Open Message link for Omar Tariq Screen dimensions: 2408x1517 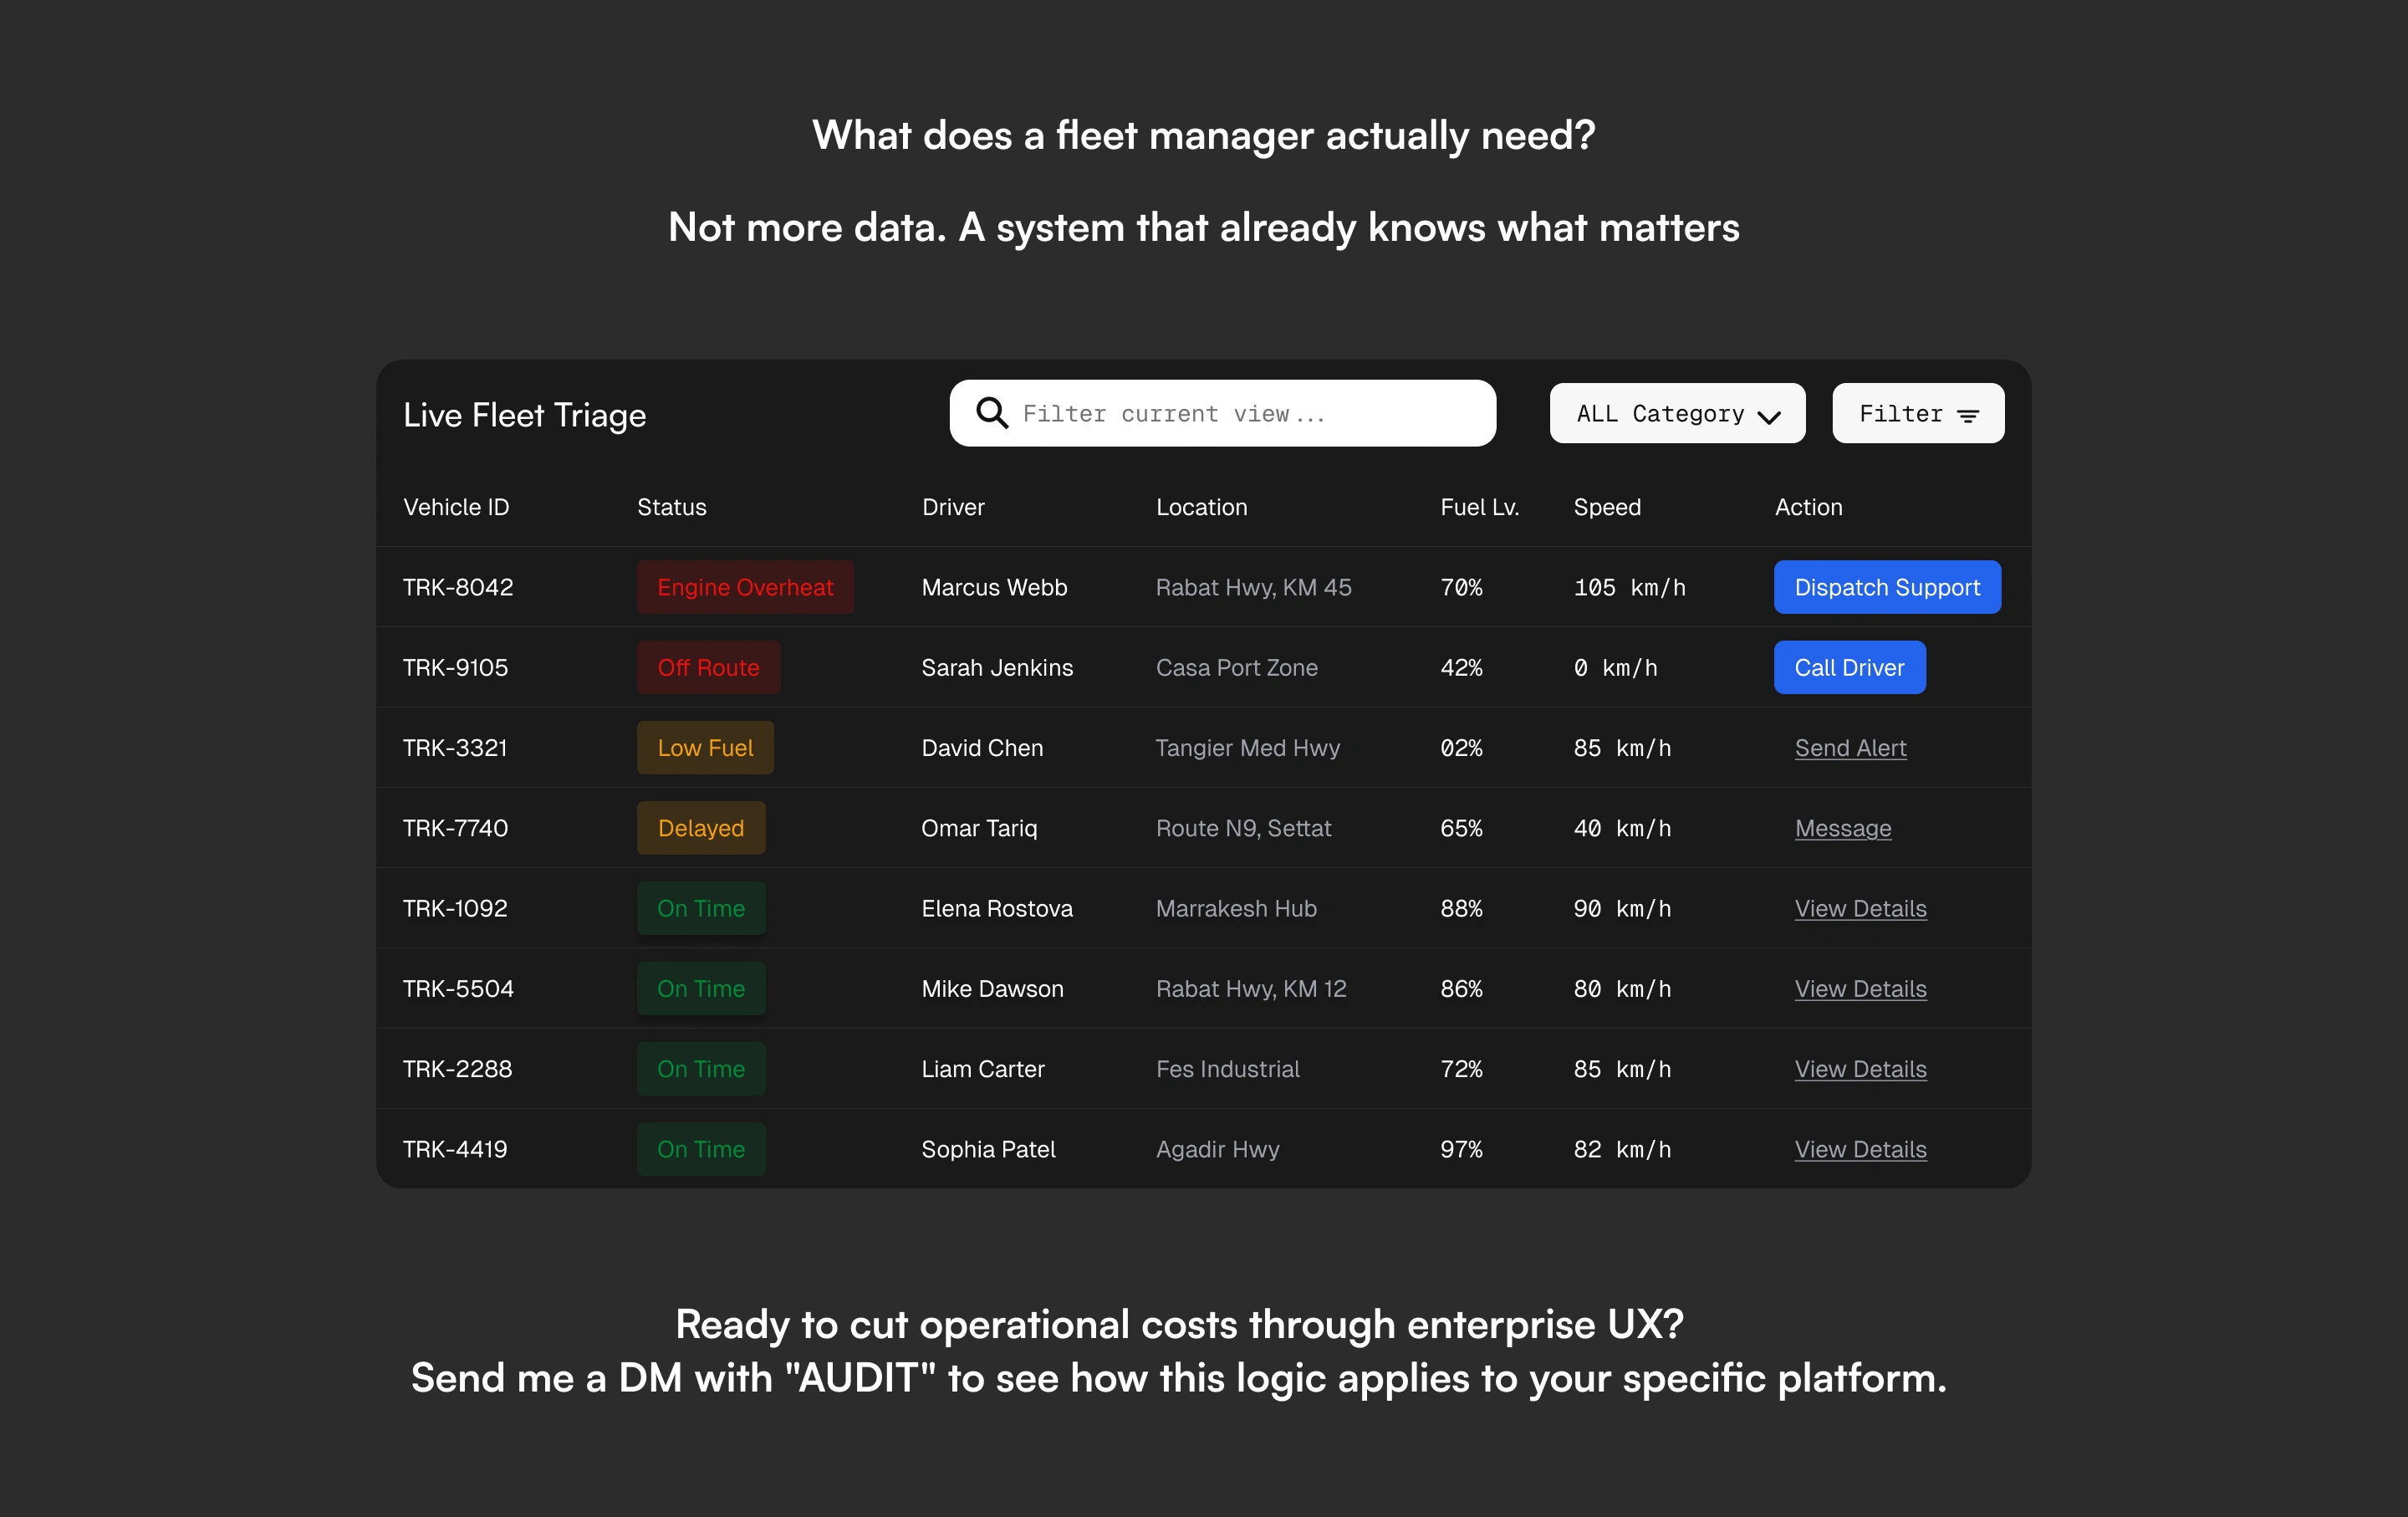(x=1842, y=828)
